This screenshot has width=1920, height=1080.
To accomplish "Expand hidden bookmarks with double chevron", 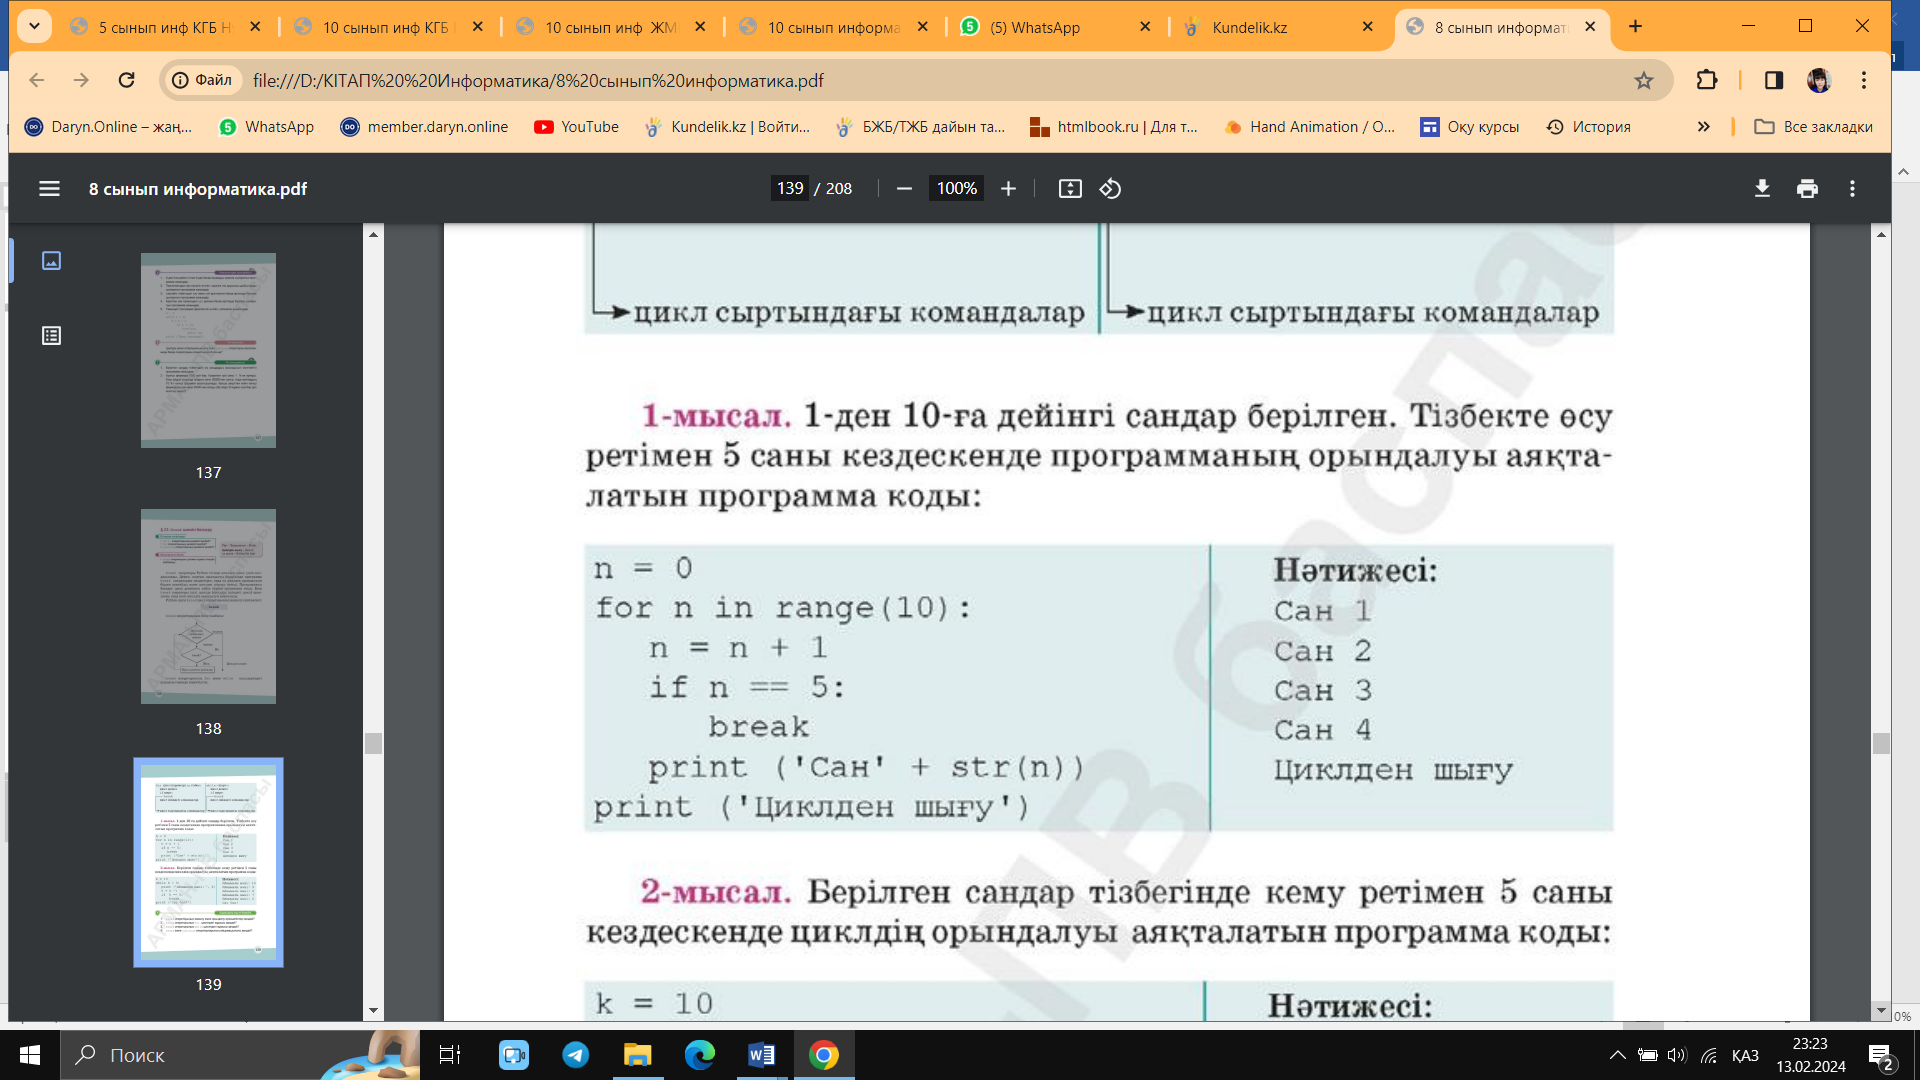I will pyautogui.click(x=1703, y=127).
